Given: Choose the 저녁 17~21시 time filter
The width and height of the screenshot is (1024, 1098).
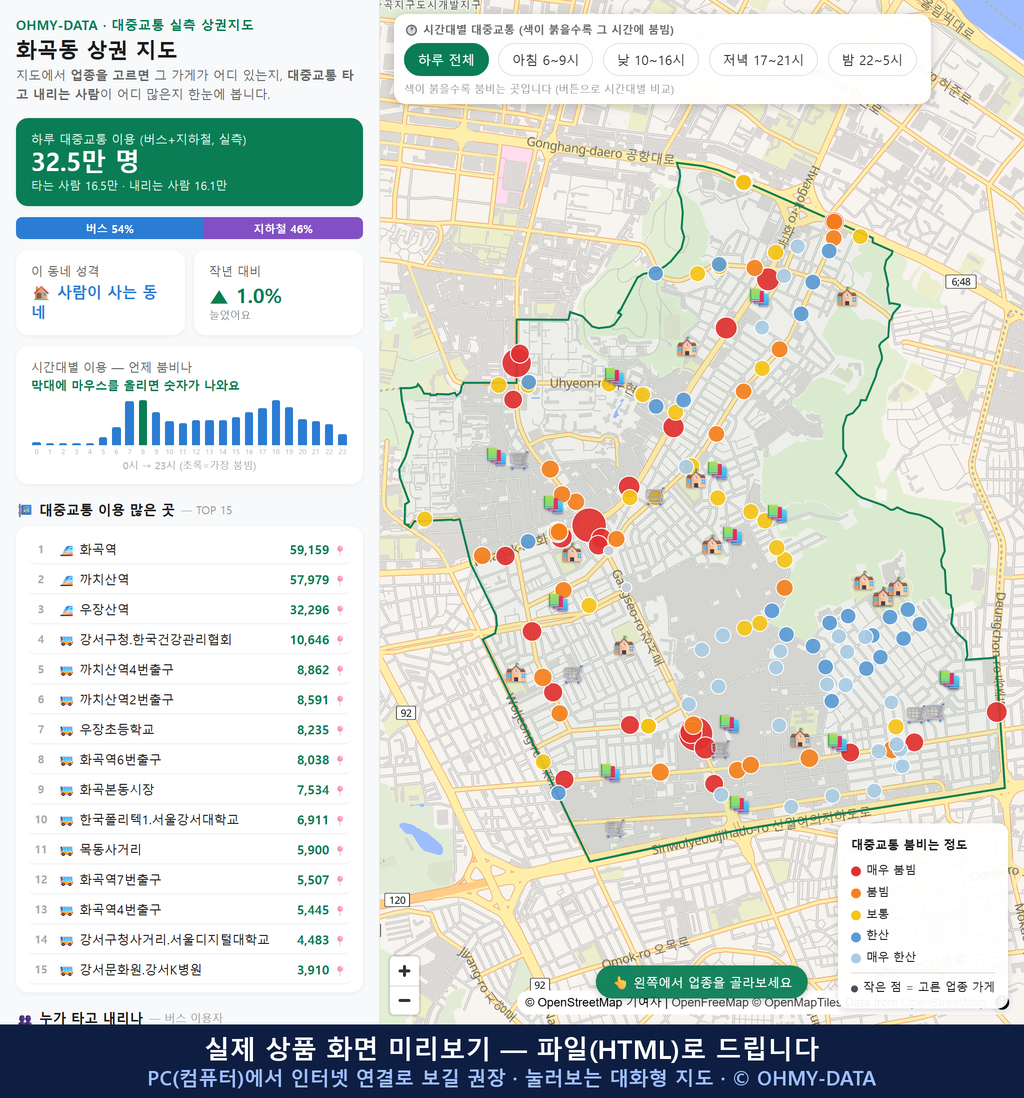Looking at the screenshot, I should (763, 60).
